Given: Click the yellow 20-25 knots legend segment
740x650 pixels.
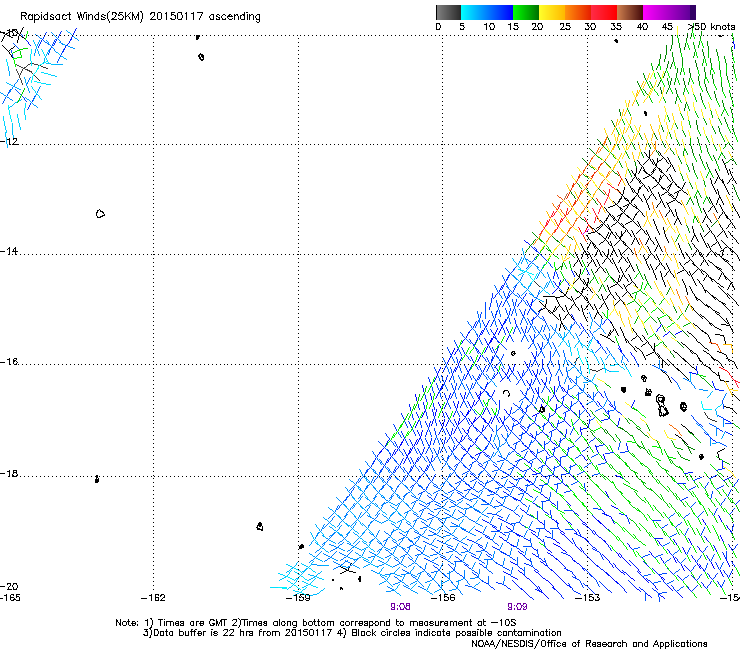Looking at the screenshot, I should pyautogui.click(x=552, y=12).
